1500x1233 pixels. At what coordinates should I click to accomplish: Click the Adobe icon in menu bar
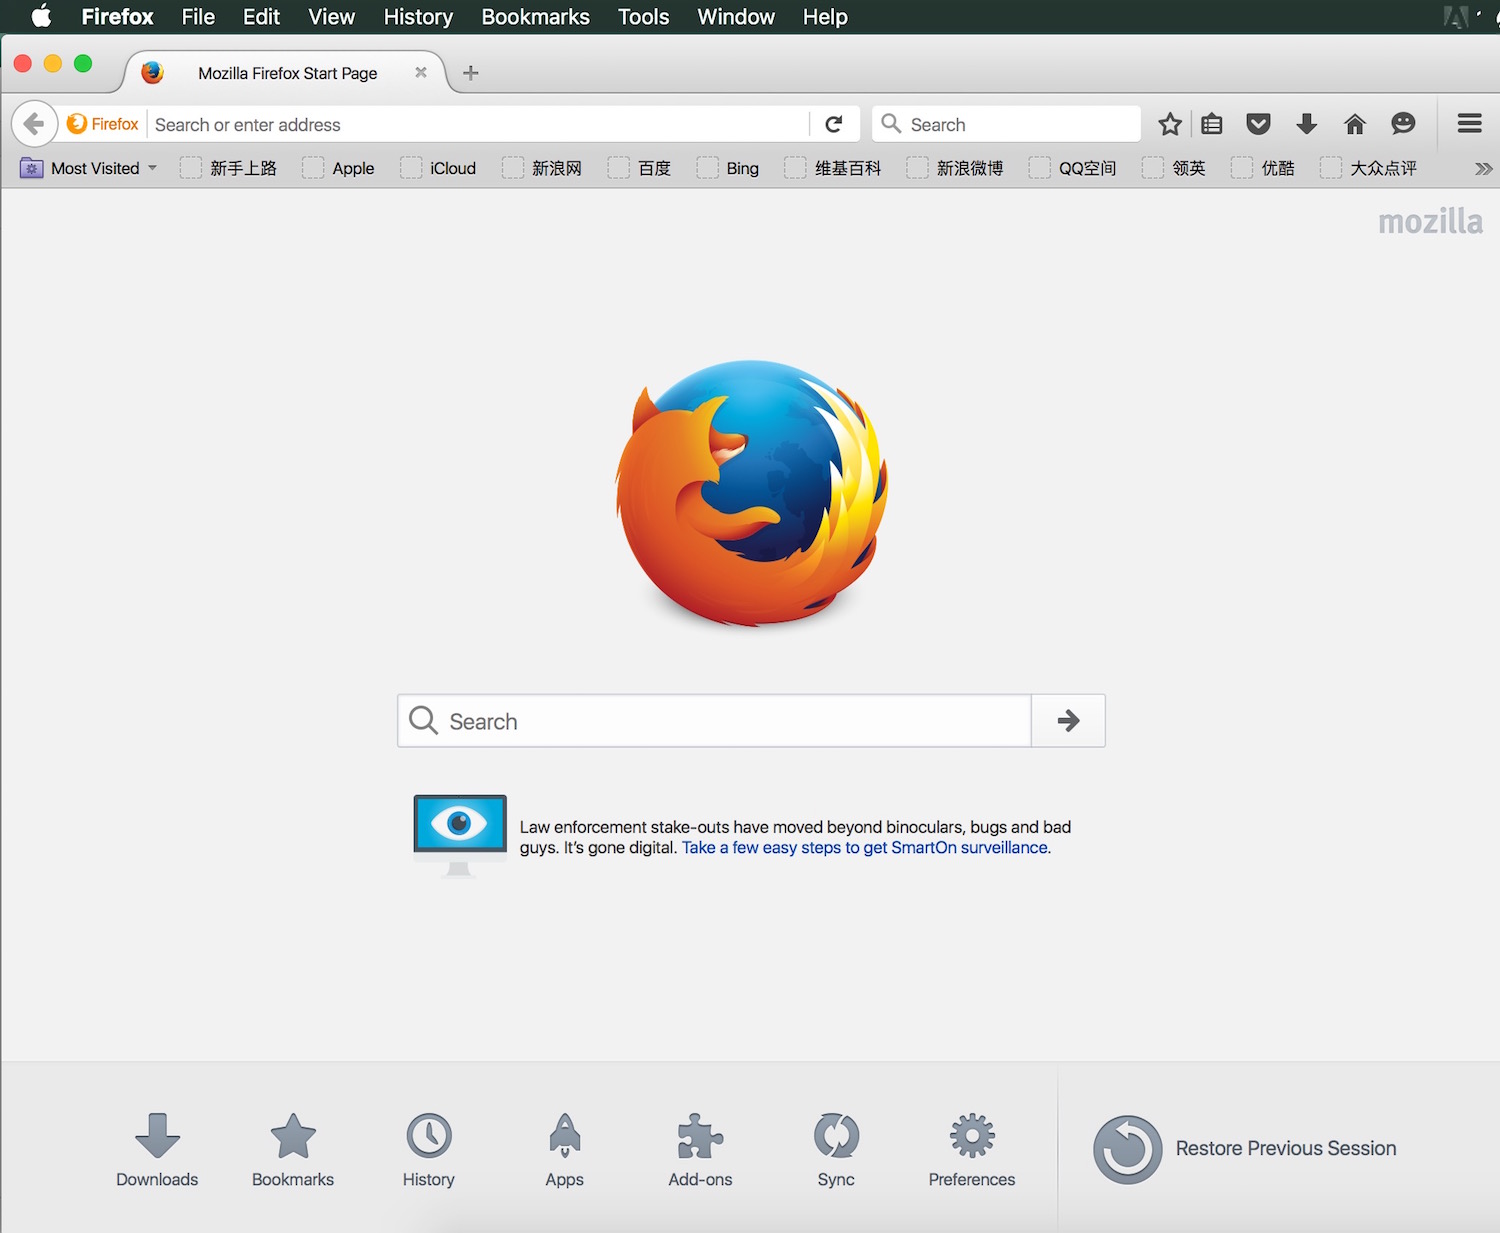point(1456,16)
